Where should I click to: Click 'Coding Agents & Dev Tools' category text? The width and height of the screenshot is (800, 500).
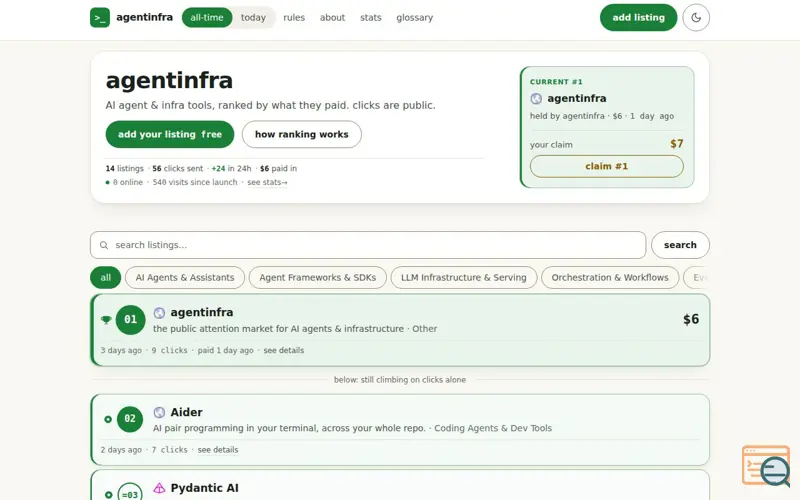[493, 428]
